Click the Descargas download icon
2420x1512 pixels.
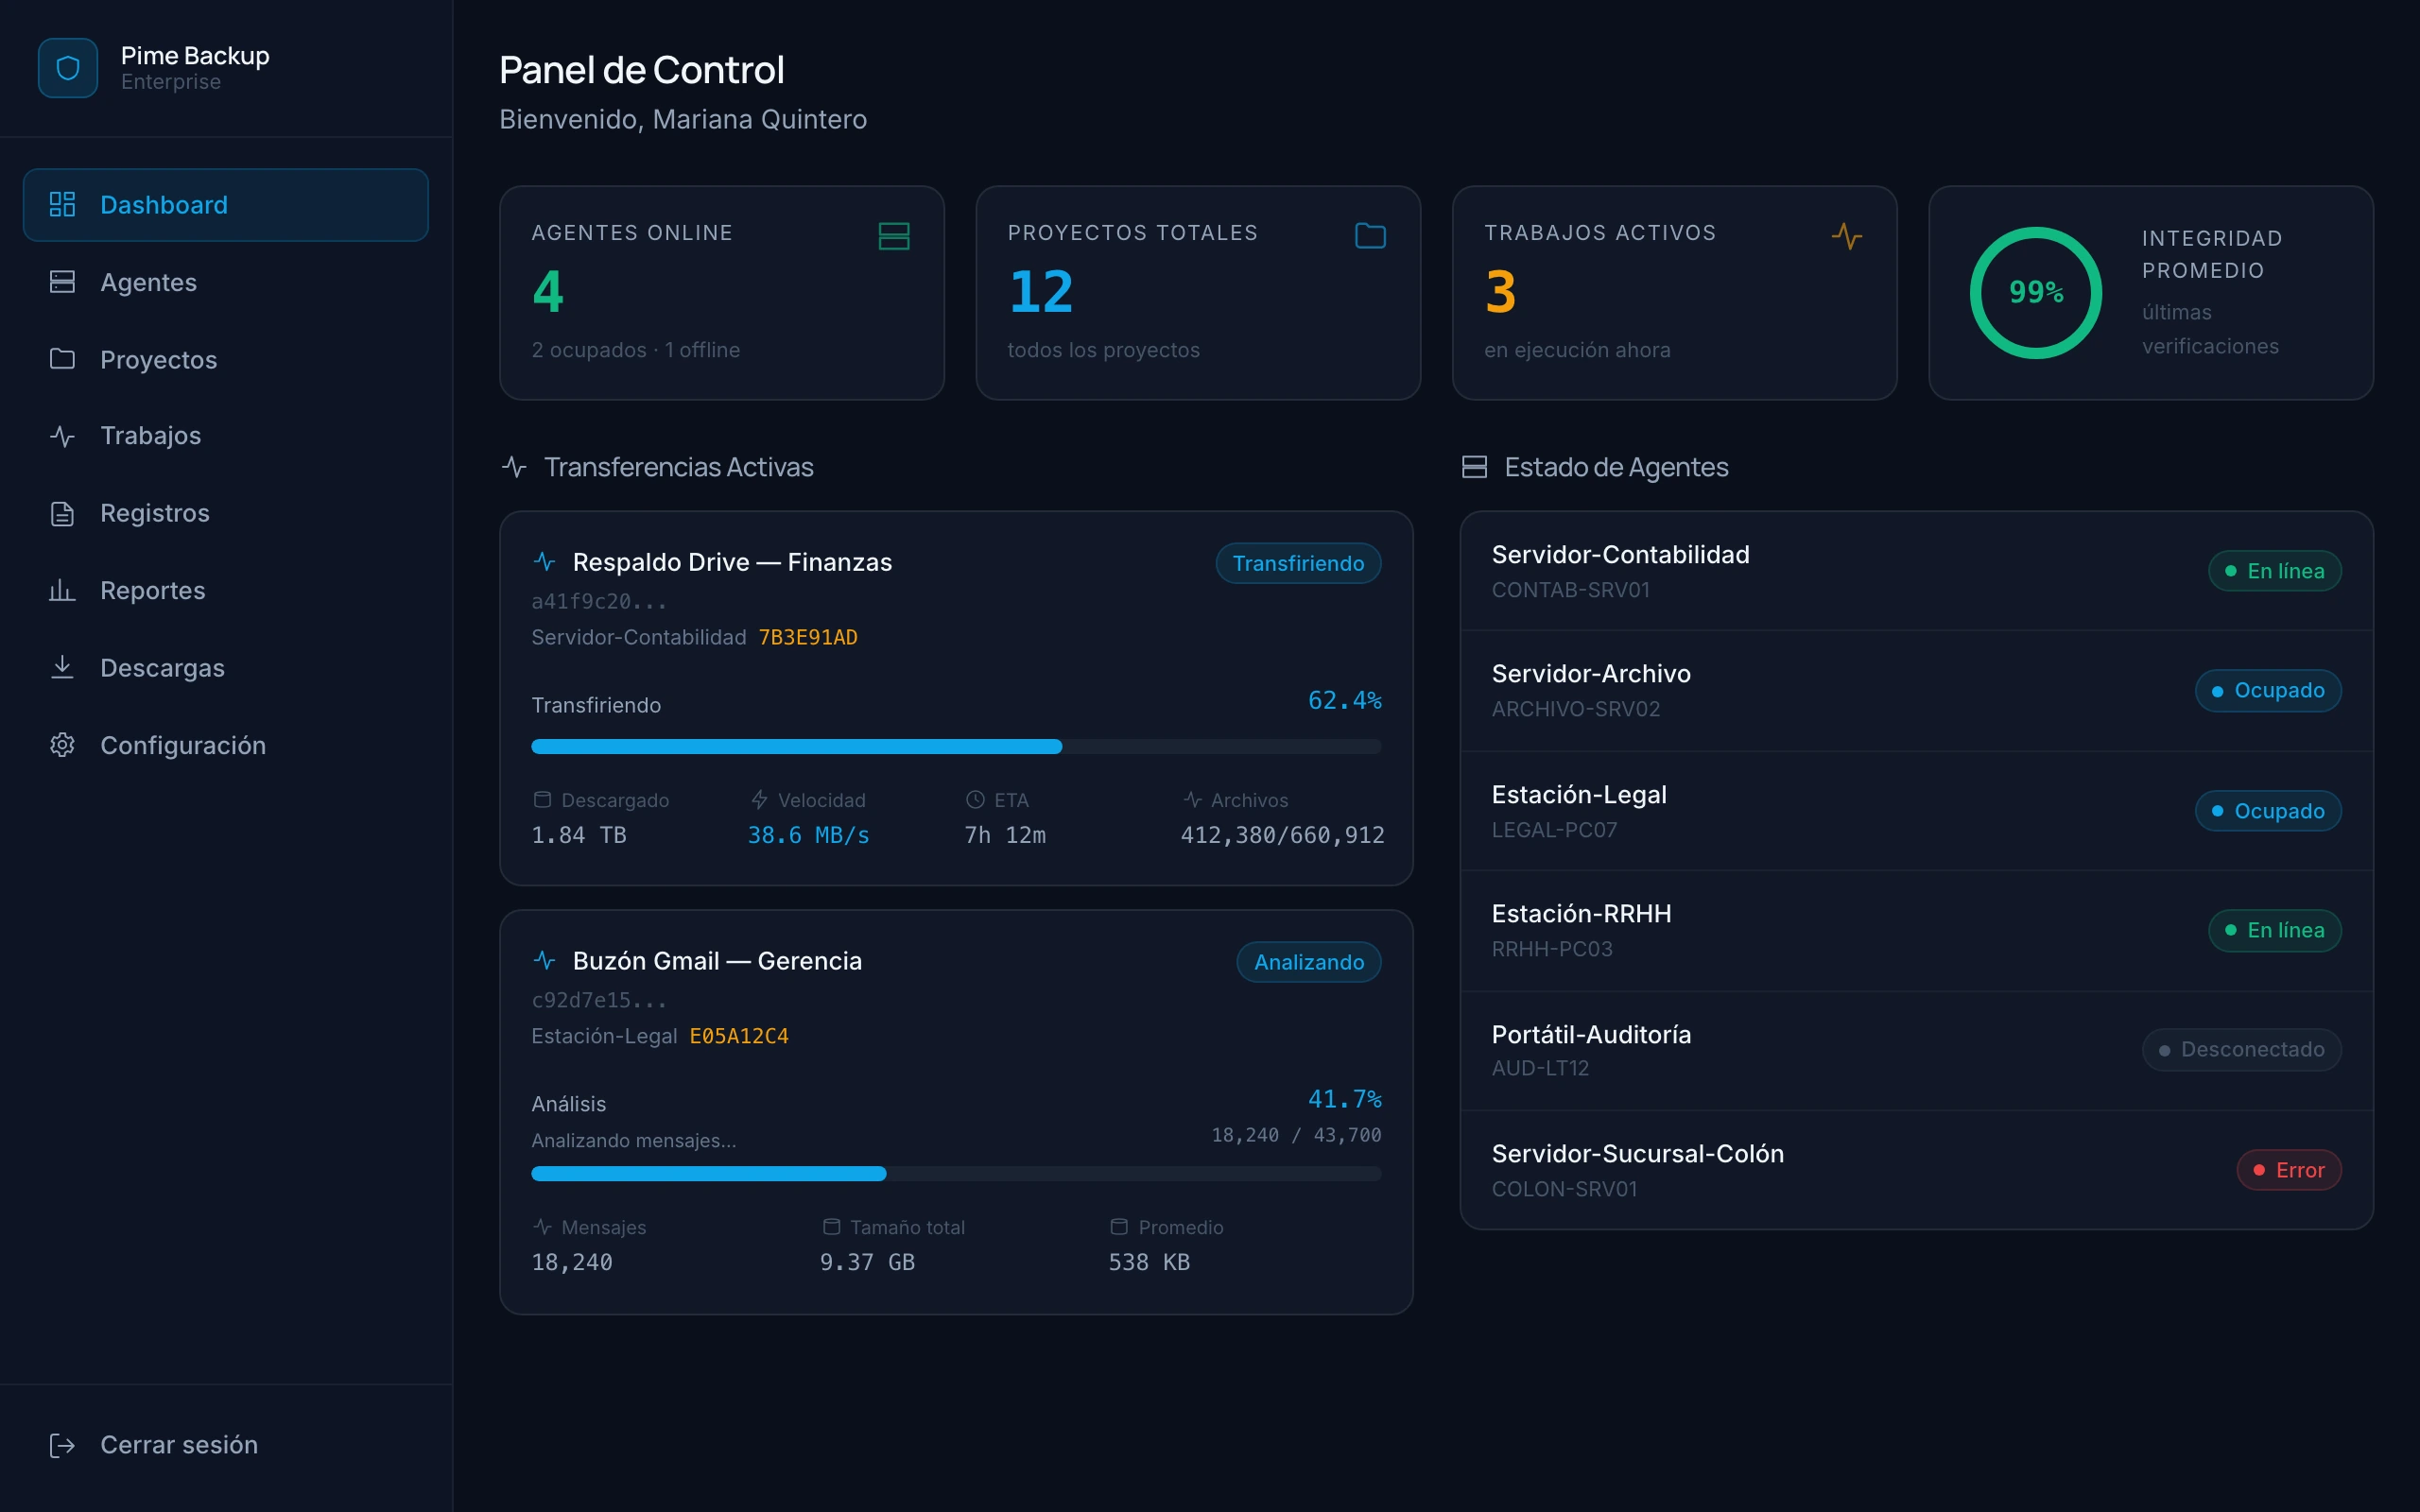[x=62, y=667]
